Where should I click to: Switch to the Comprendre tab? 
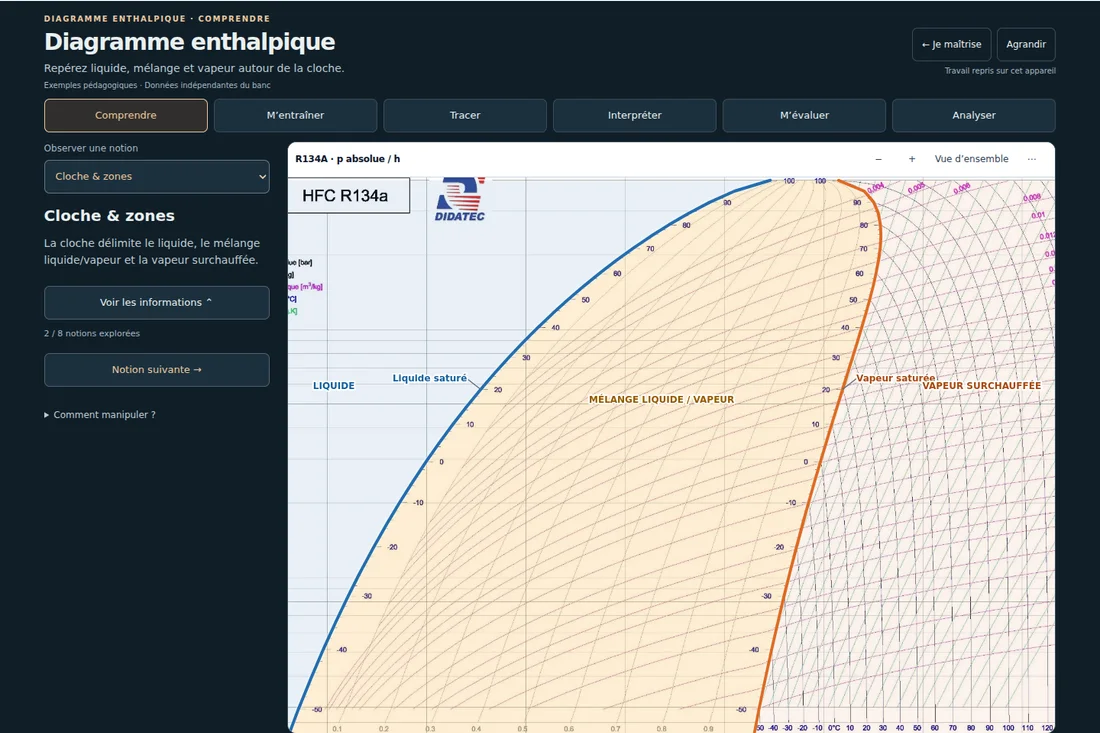[126, 115]
